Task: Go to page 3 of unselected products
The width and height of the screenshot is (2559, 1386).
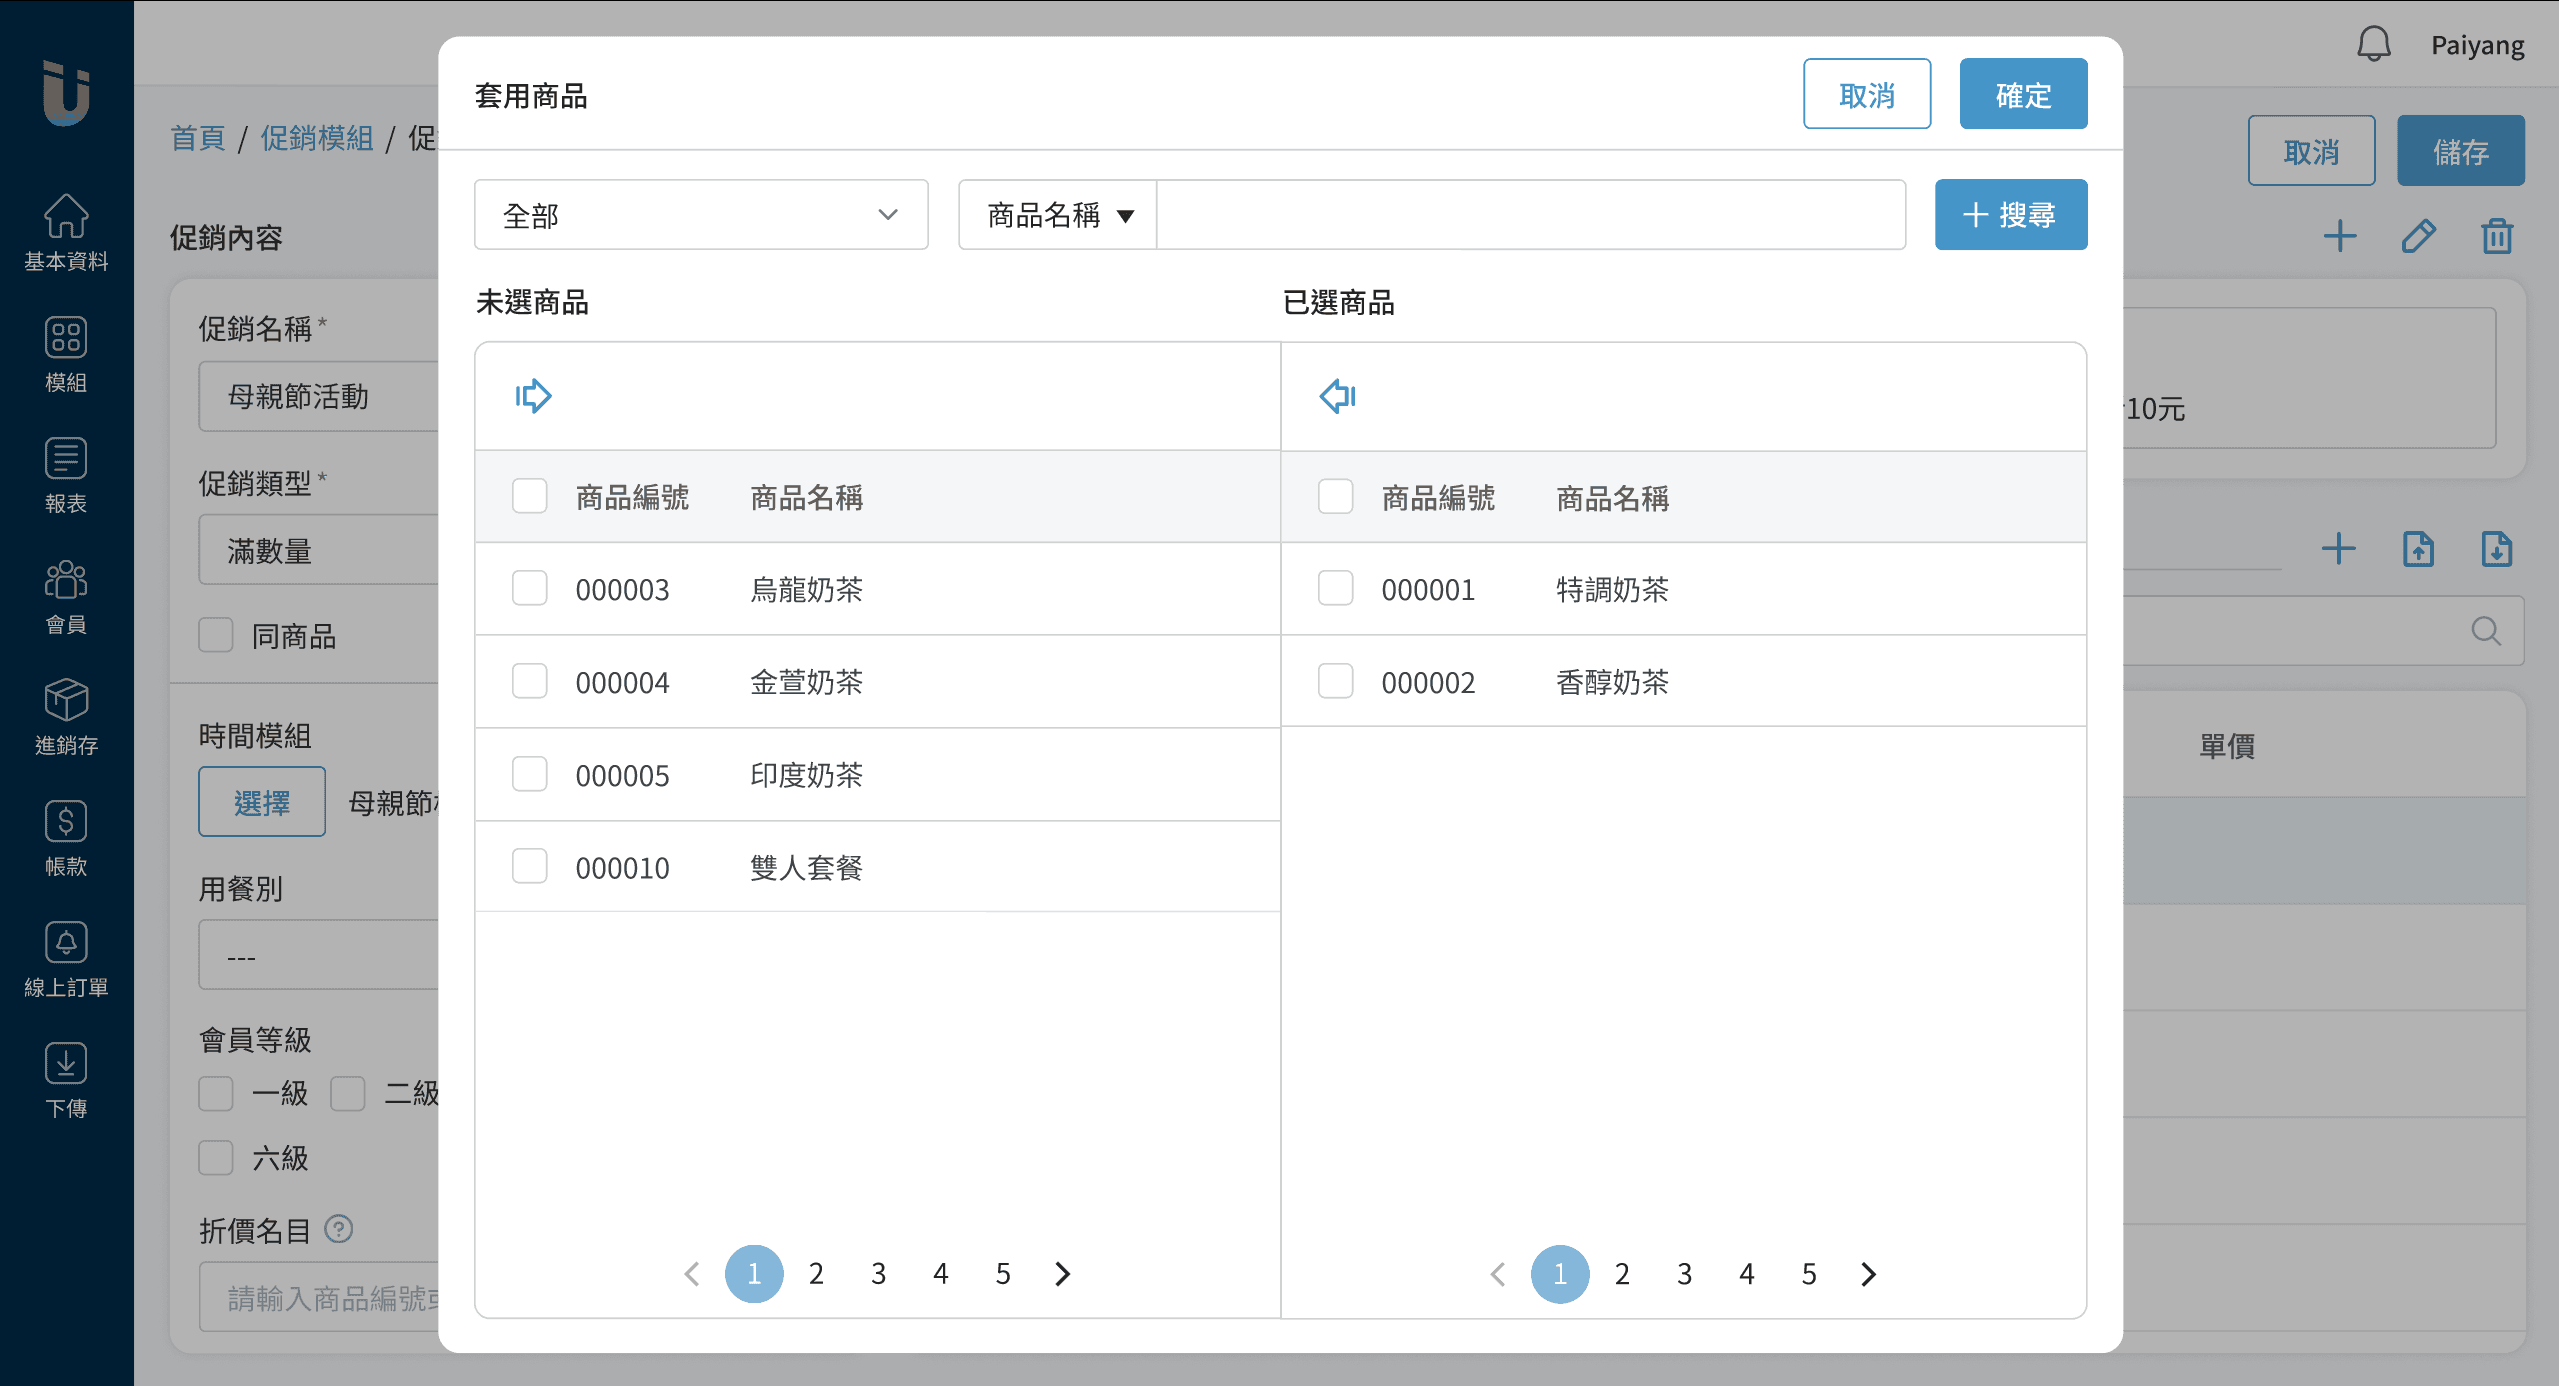Action: (x=878, y=1273)
